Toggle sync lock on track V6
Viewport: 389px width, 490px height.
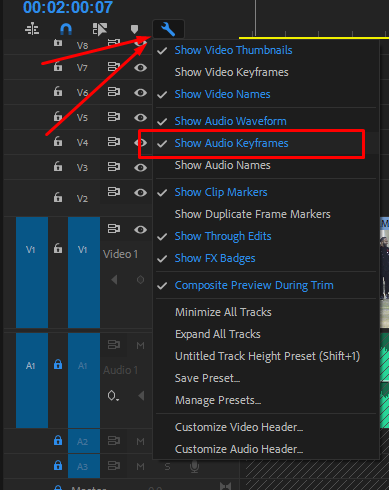(114, 92)
